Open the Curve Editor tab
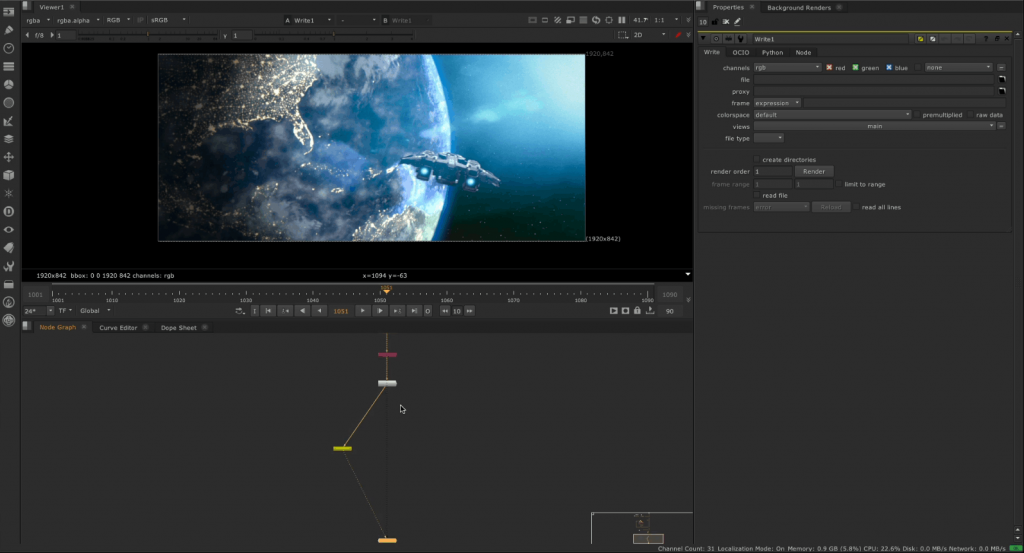This screenshot has height=553, width=1024. (118, 327)
